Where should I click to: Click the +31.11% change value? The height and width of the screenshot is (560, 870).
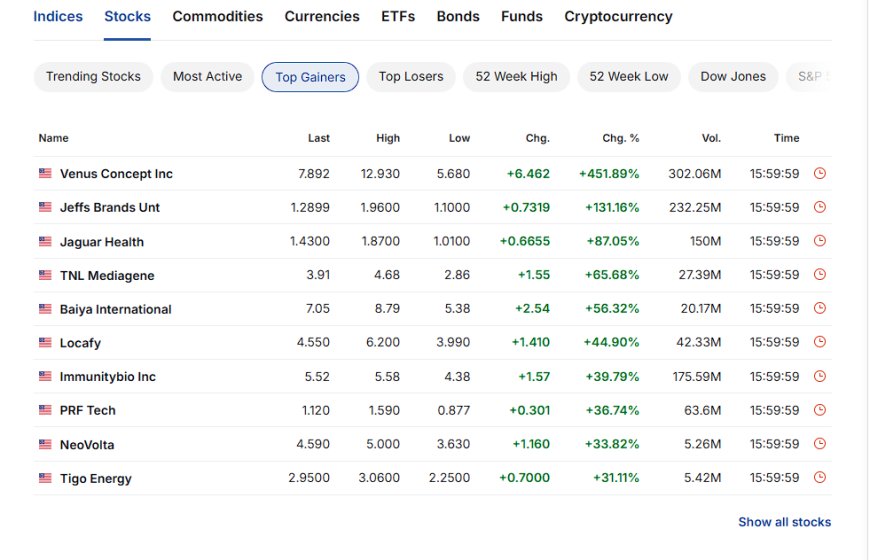click(x=616, y=478)
